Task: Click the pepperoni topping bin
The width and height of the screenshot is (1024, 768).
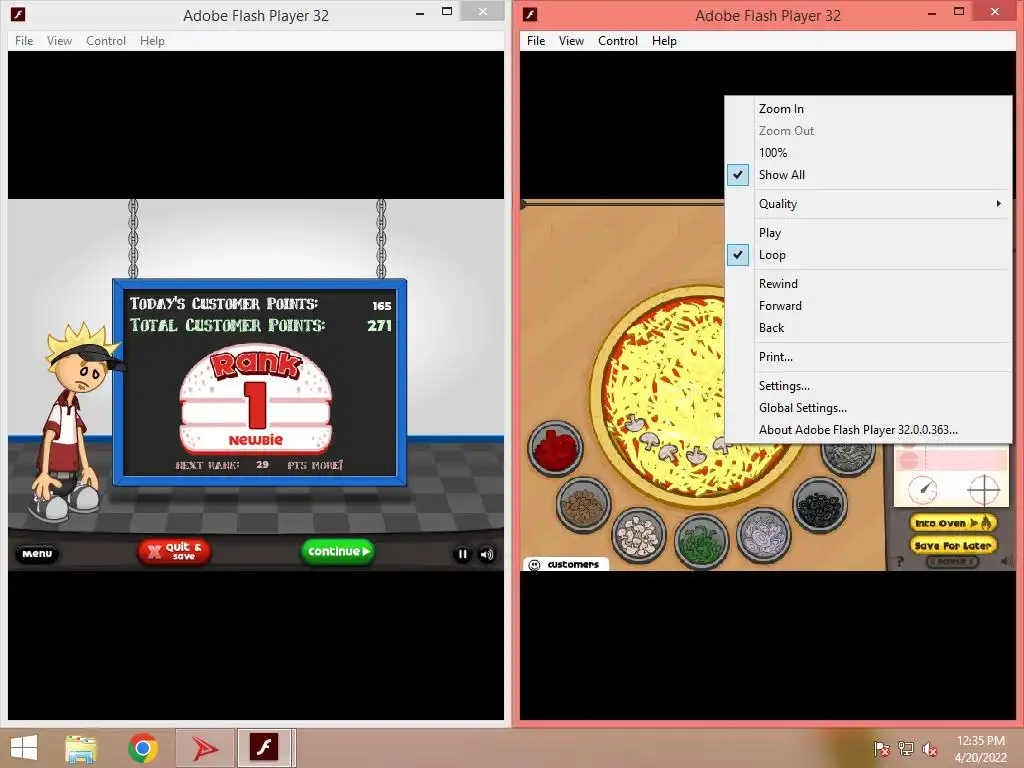Action: pyautogui.click(x=555, y=448)
